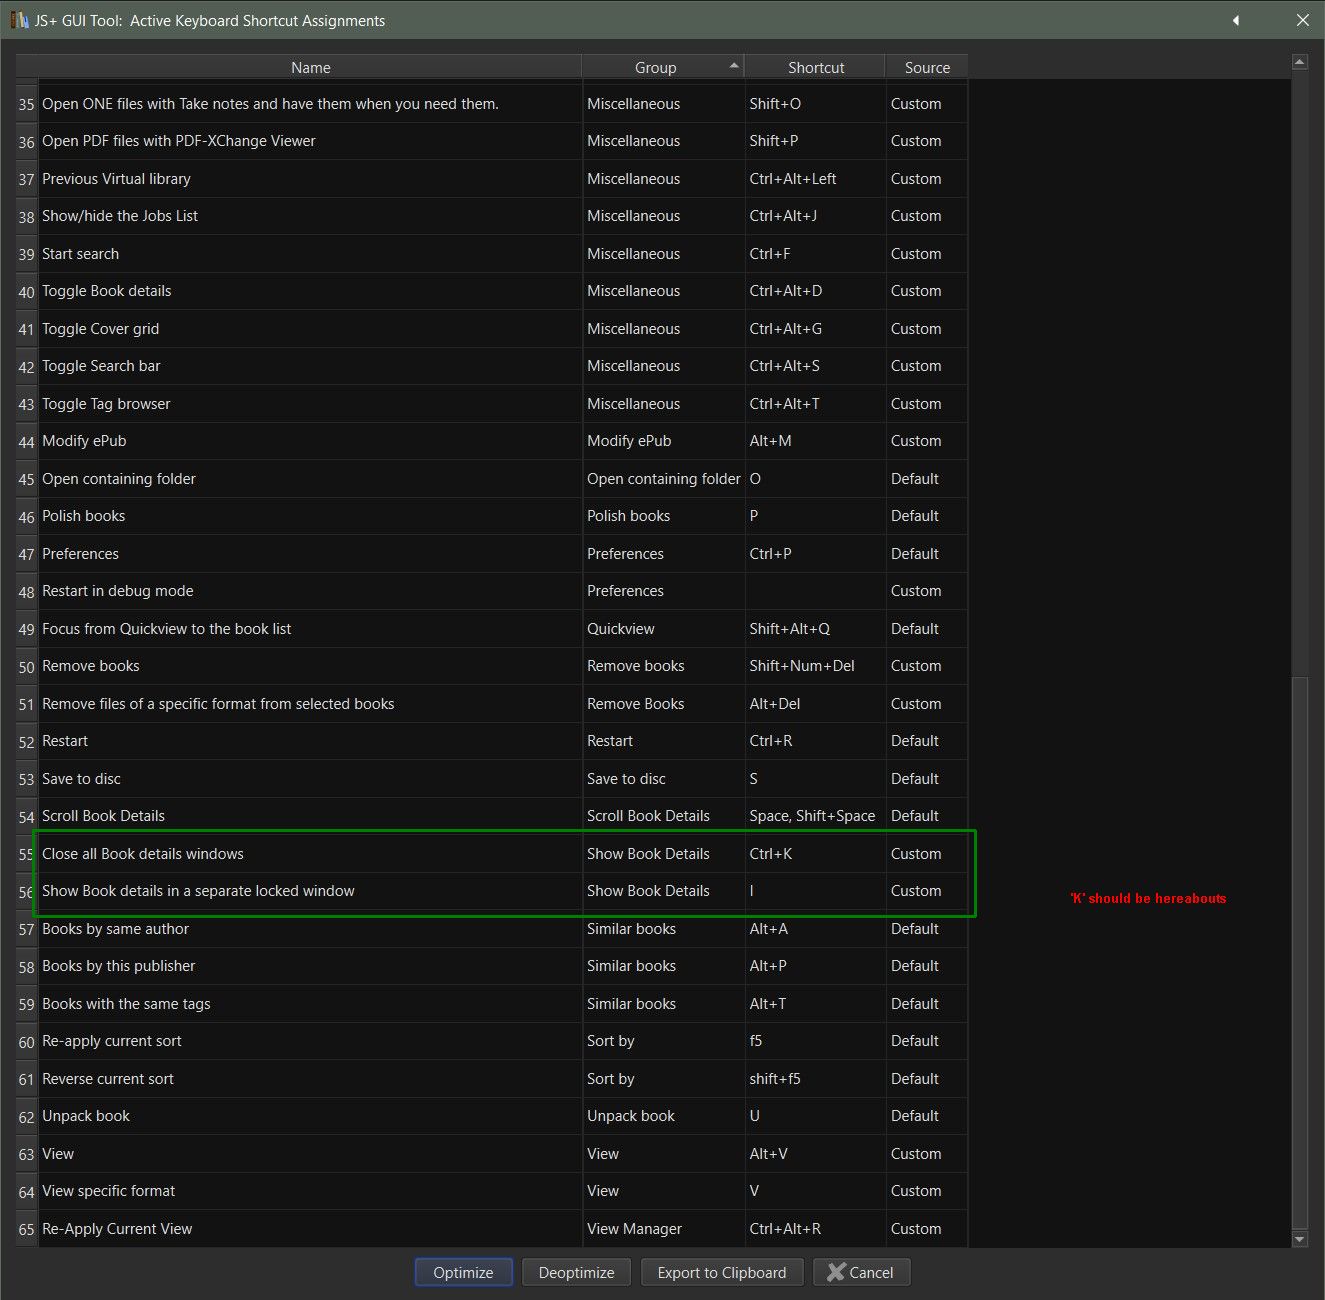The image size is (1325, 1300).
Task: Click the Alt+M shortcut cell
Action: [x=815, y=441]
